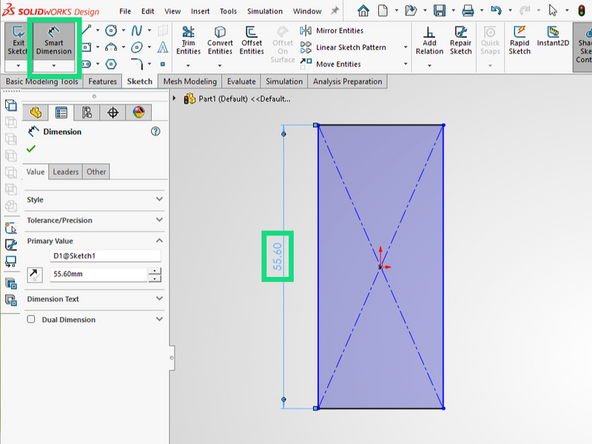
Task: Open the View menu
Action: click(x=173, y=11)
